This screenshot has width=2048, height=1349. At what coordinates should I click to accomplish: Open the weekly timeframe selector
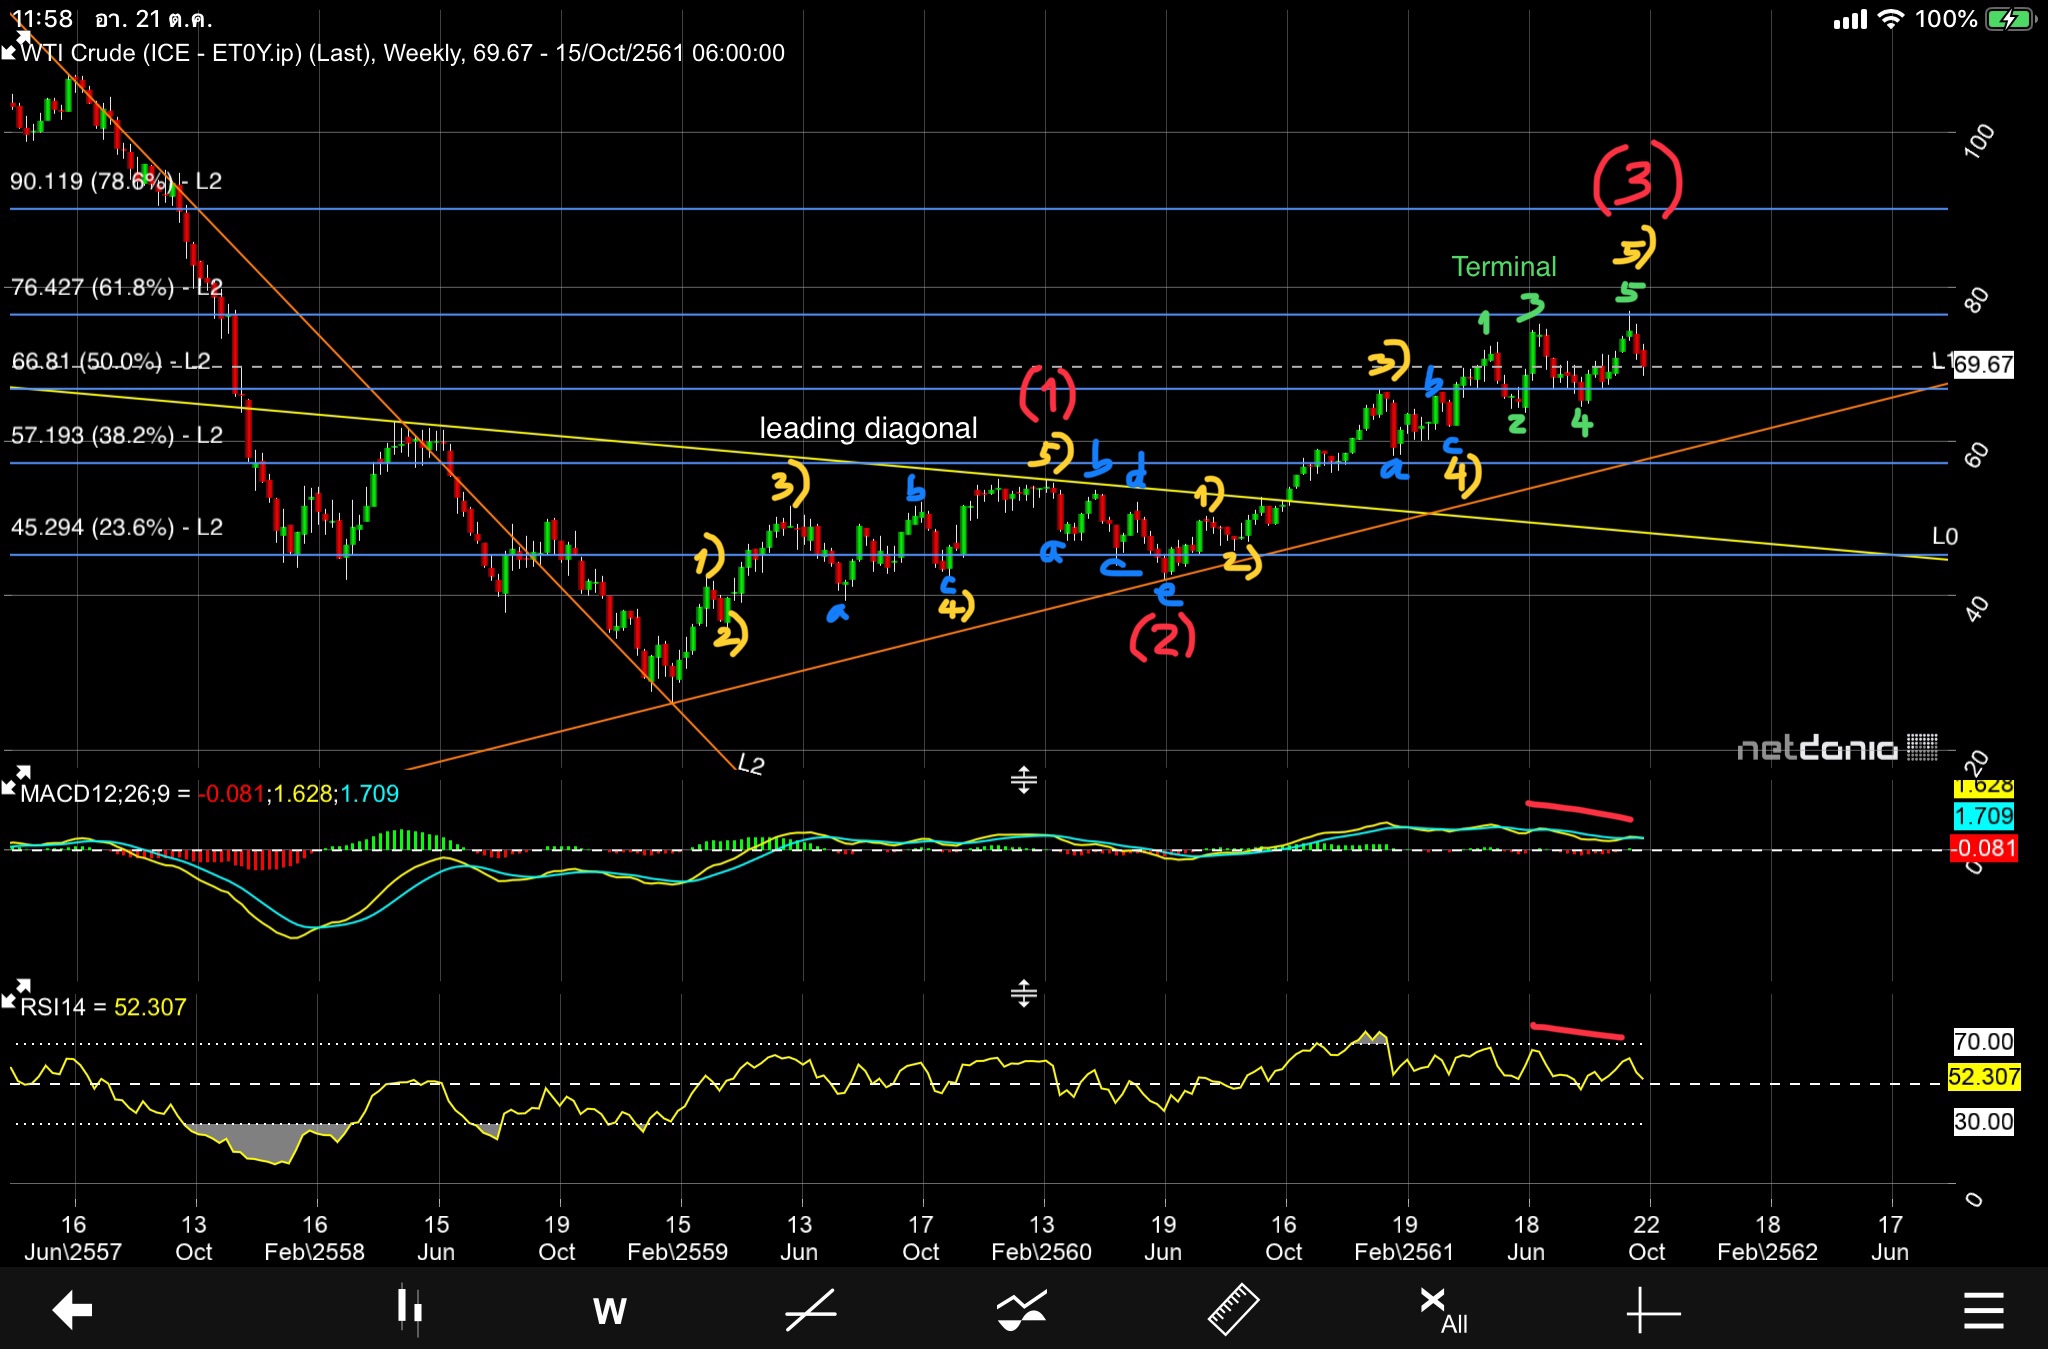pyautogui.click(x=609, y=1310)
